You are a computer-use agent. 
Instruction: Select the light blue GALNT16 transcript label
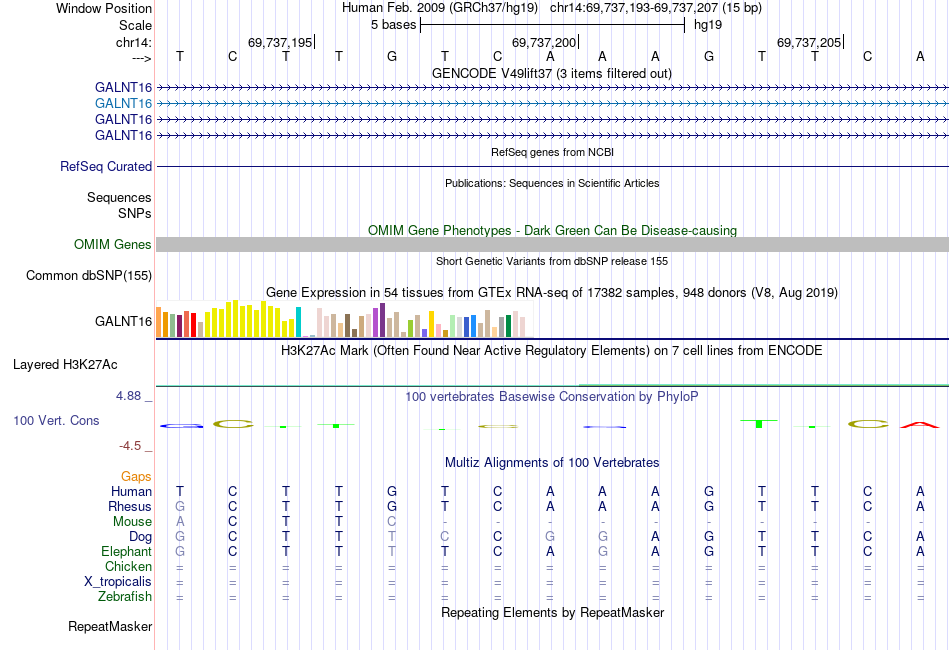123,104
